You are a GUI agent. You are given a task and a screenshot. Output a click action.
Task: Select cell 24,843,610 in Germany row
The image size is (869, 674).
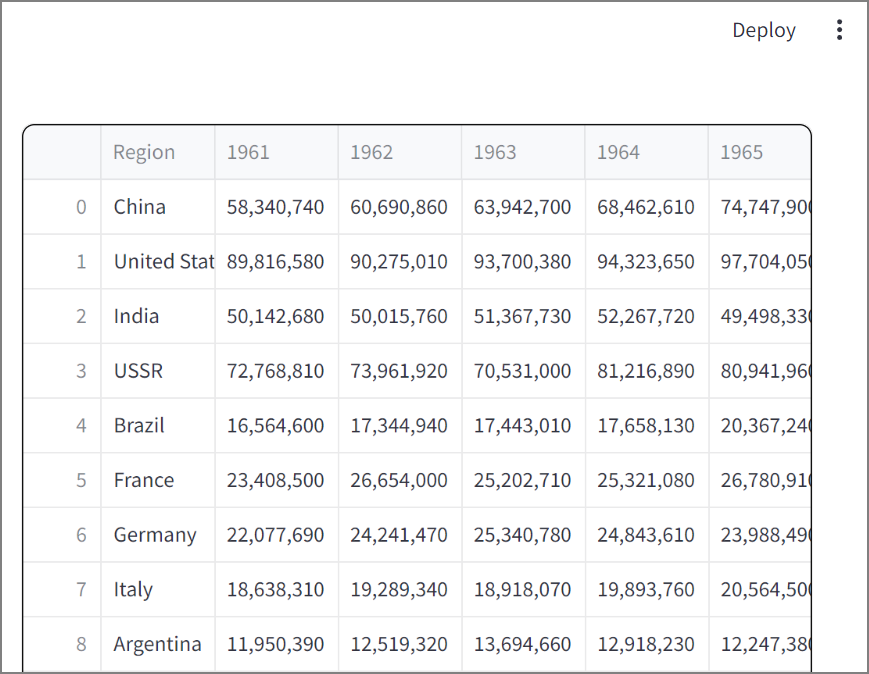pyautogui.click(x=647, y=535)
